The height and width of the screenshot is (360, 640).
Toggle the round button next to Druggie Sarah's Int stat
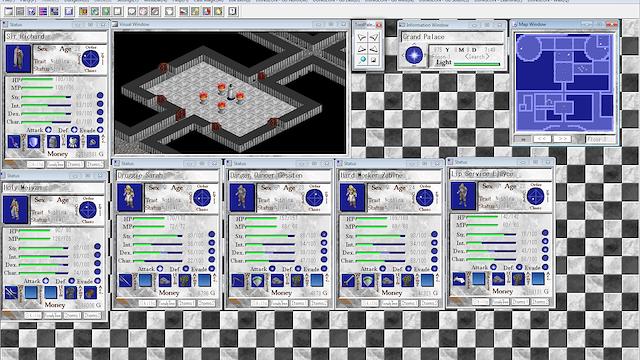211,242
